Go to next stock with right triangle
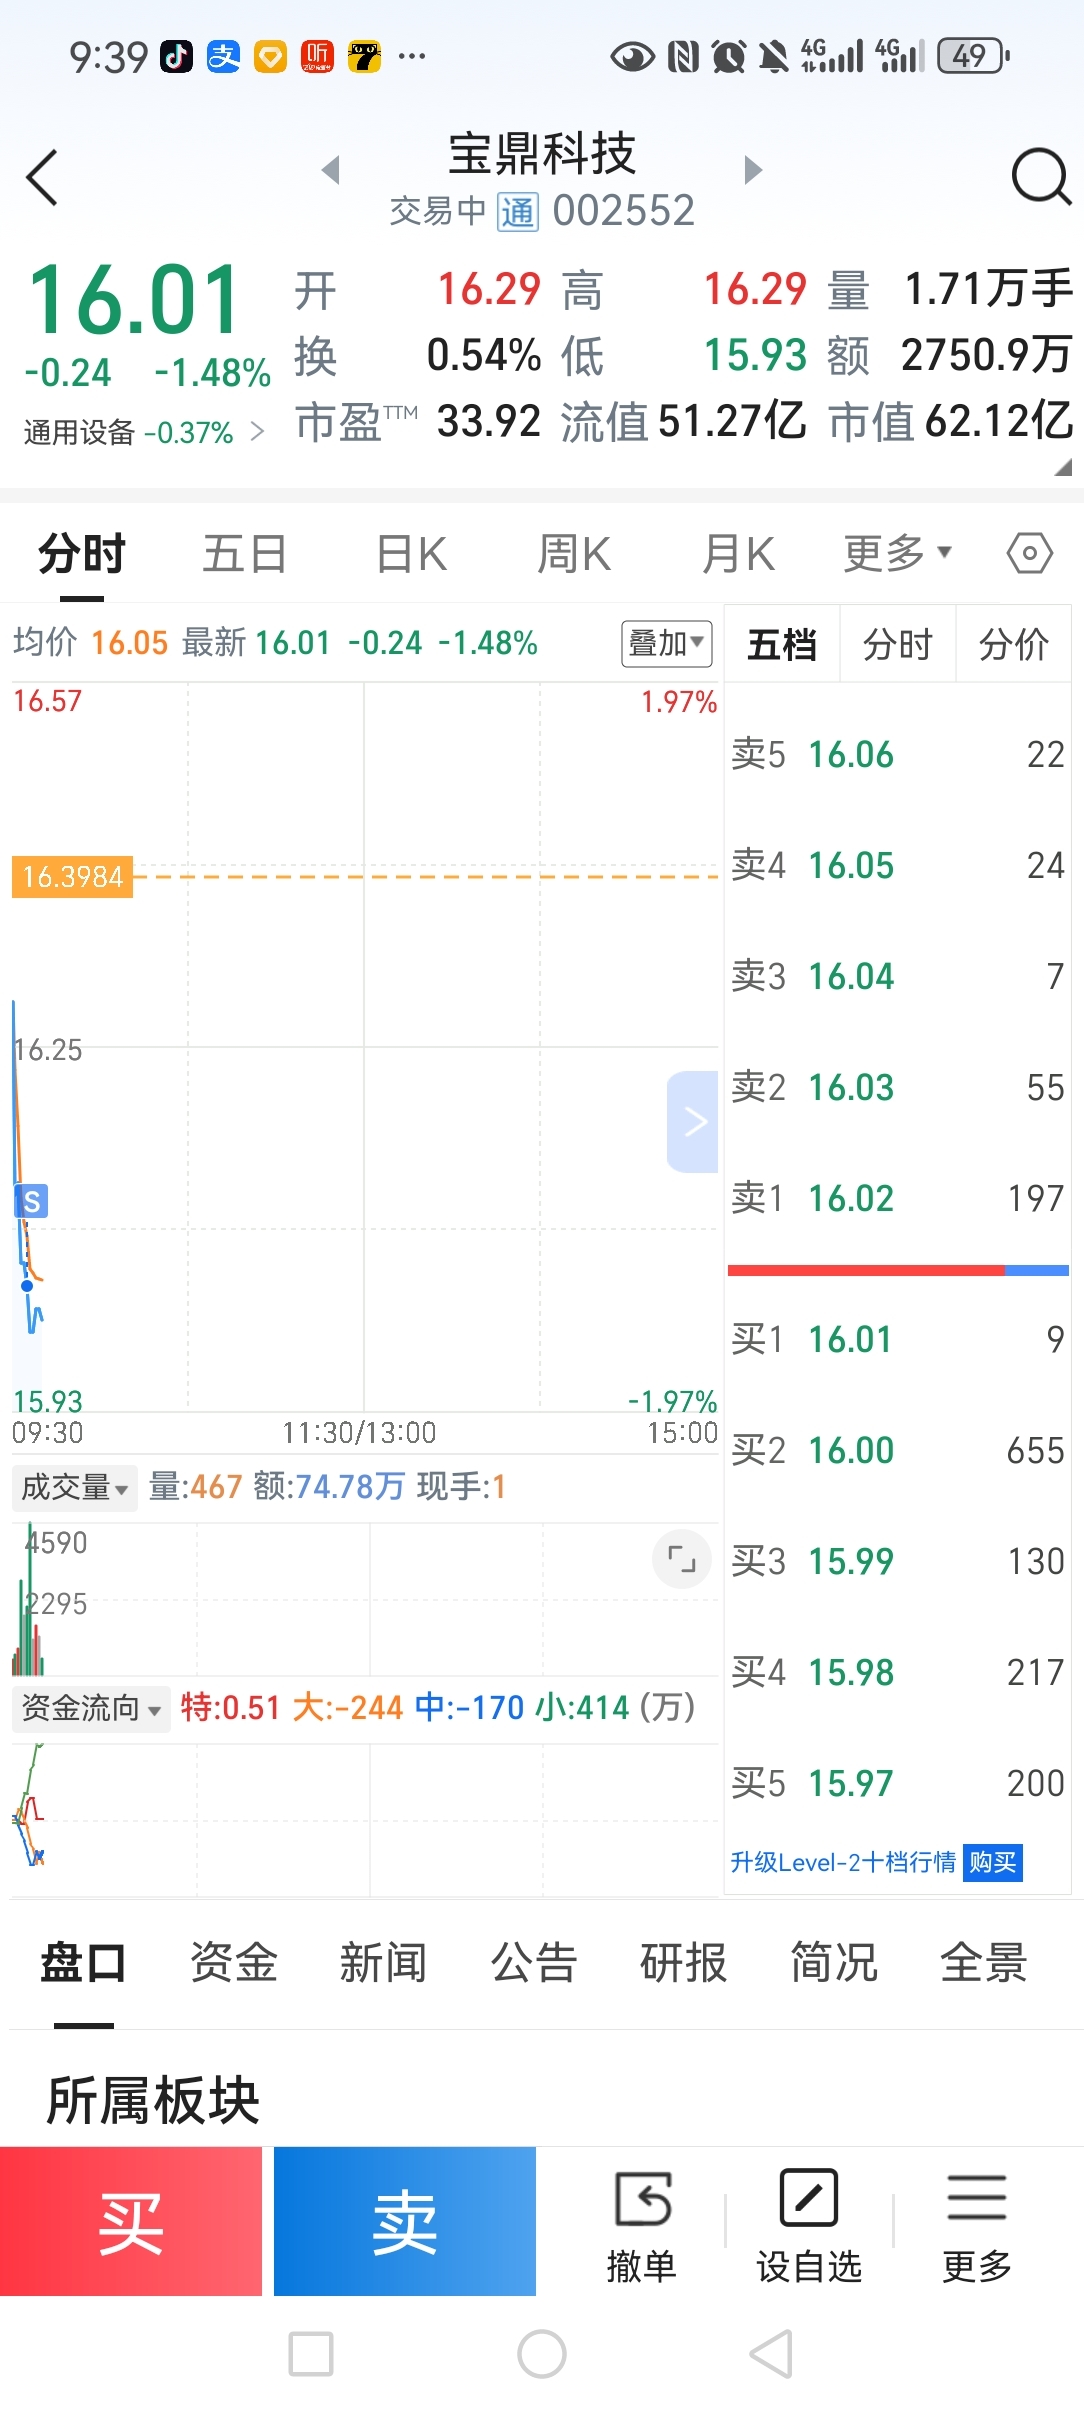Image resolution: width=1084 pixels, height=2412 pixels. click(753, 170)
